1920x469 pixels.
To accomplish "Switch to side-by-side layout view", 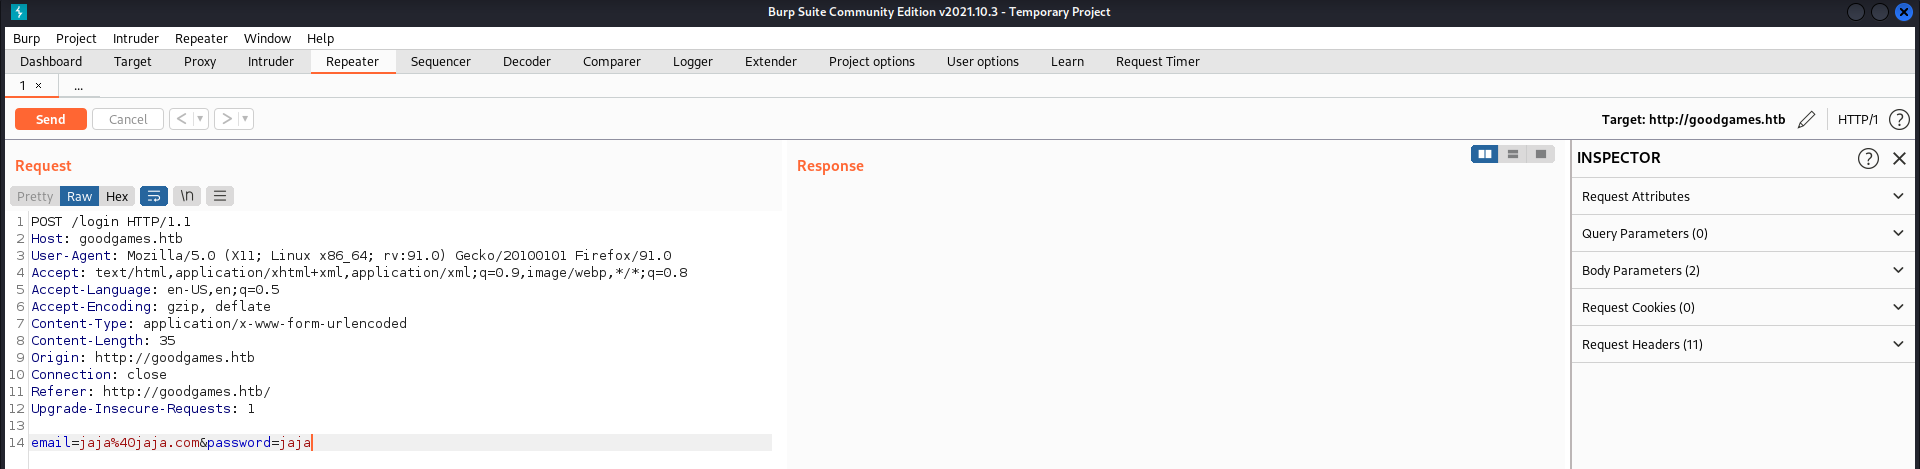I will 1485,154.
